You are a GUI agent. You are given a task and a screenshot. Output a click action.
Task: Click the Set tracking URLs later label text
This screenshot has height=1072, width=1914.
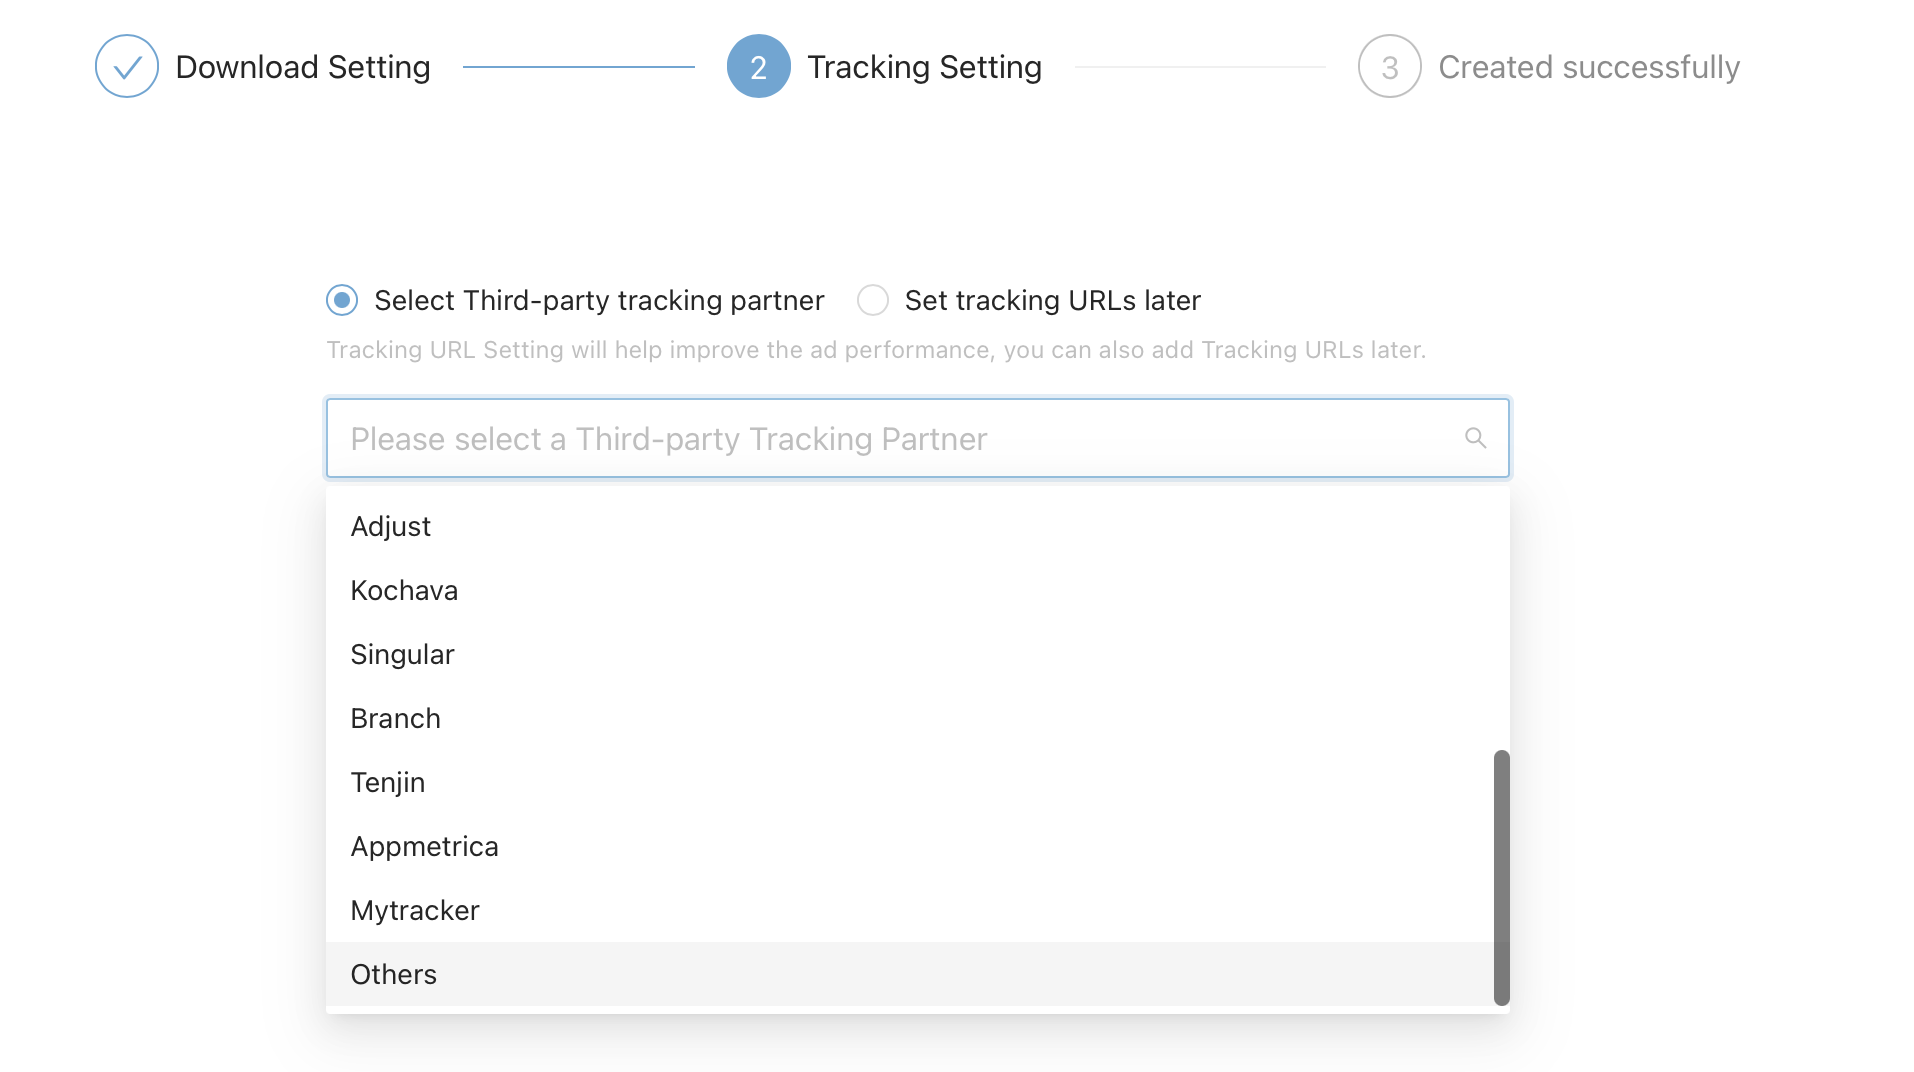click(x=1052, y=300)
